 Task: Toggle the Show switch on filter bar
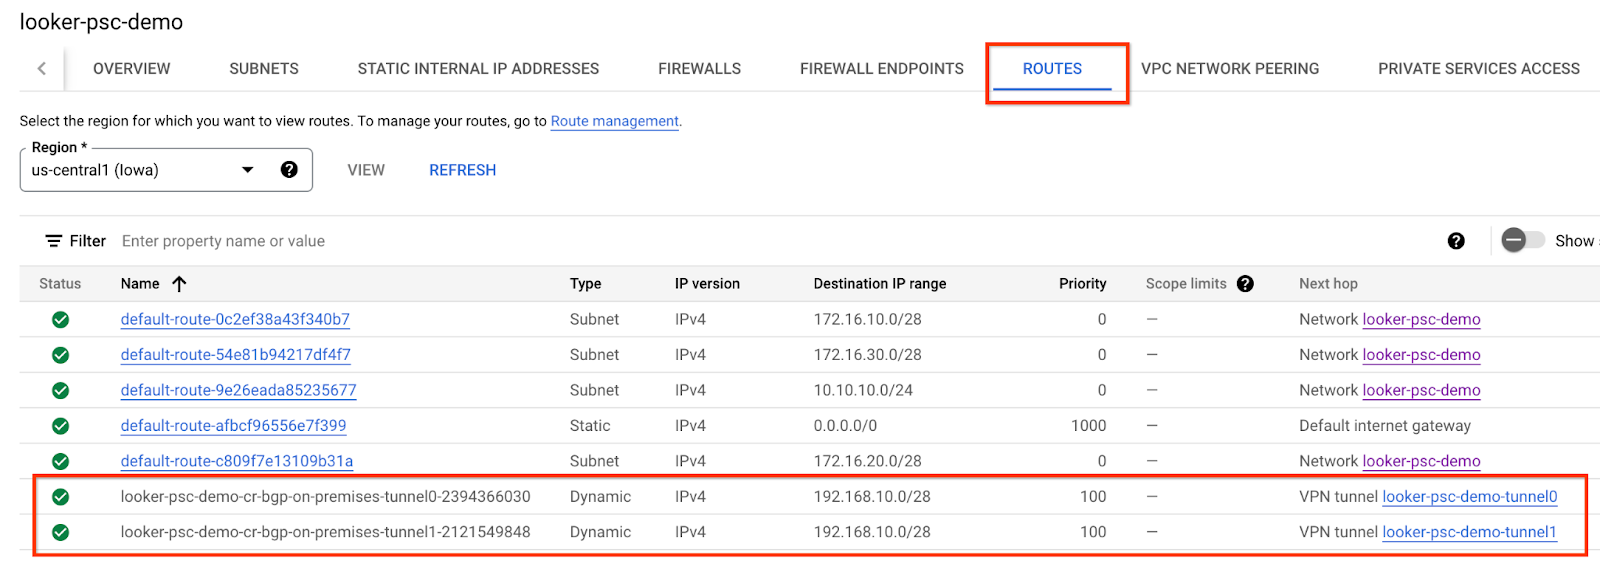click(x=1523, y=241)
